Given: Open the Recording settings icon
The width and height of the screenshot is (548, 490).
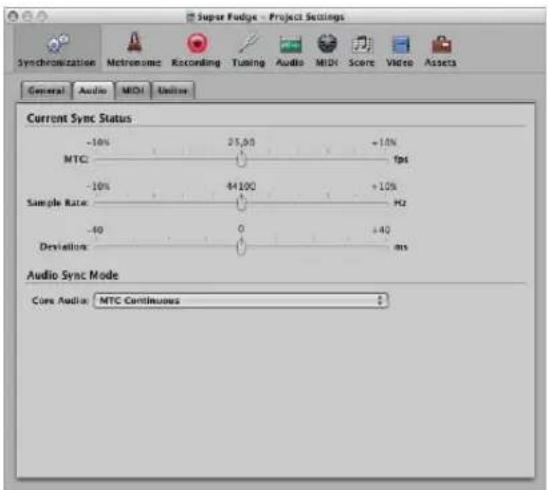Looking at the screenshot, I should (x=196, y=49).
